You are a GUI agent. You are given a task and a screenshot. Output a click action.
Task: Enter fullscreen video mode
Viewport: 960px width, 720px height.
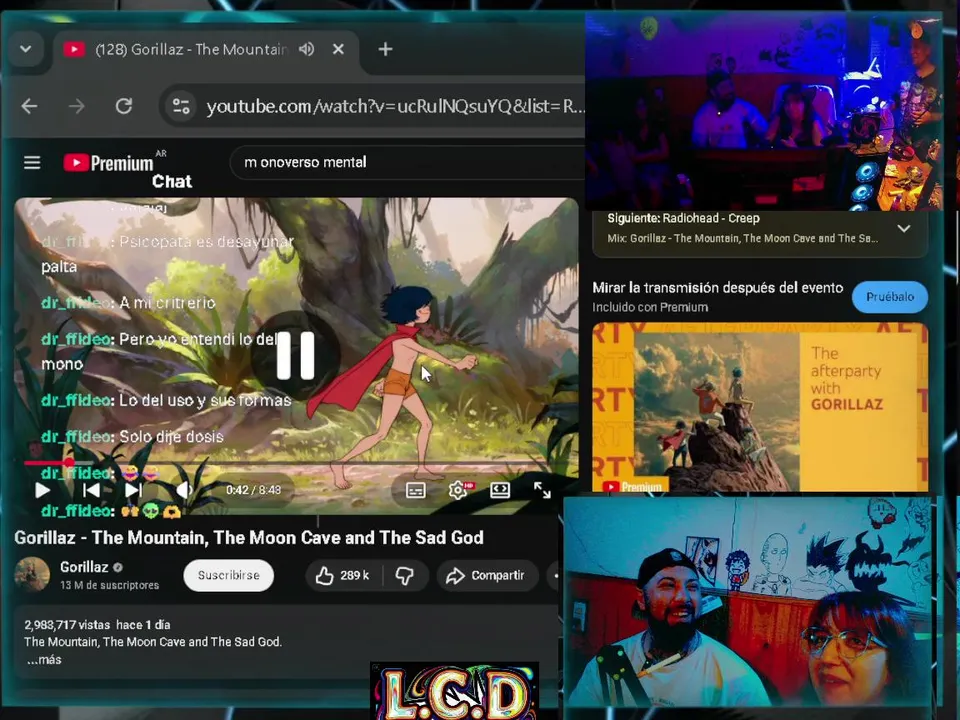pyautogui.click(x=542, y=490)
